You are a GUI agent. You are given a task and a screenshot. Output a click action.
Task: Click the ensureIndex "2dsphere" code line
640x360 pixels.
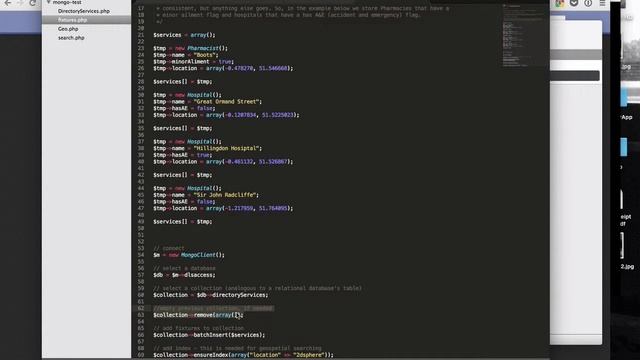(243, 355)
